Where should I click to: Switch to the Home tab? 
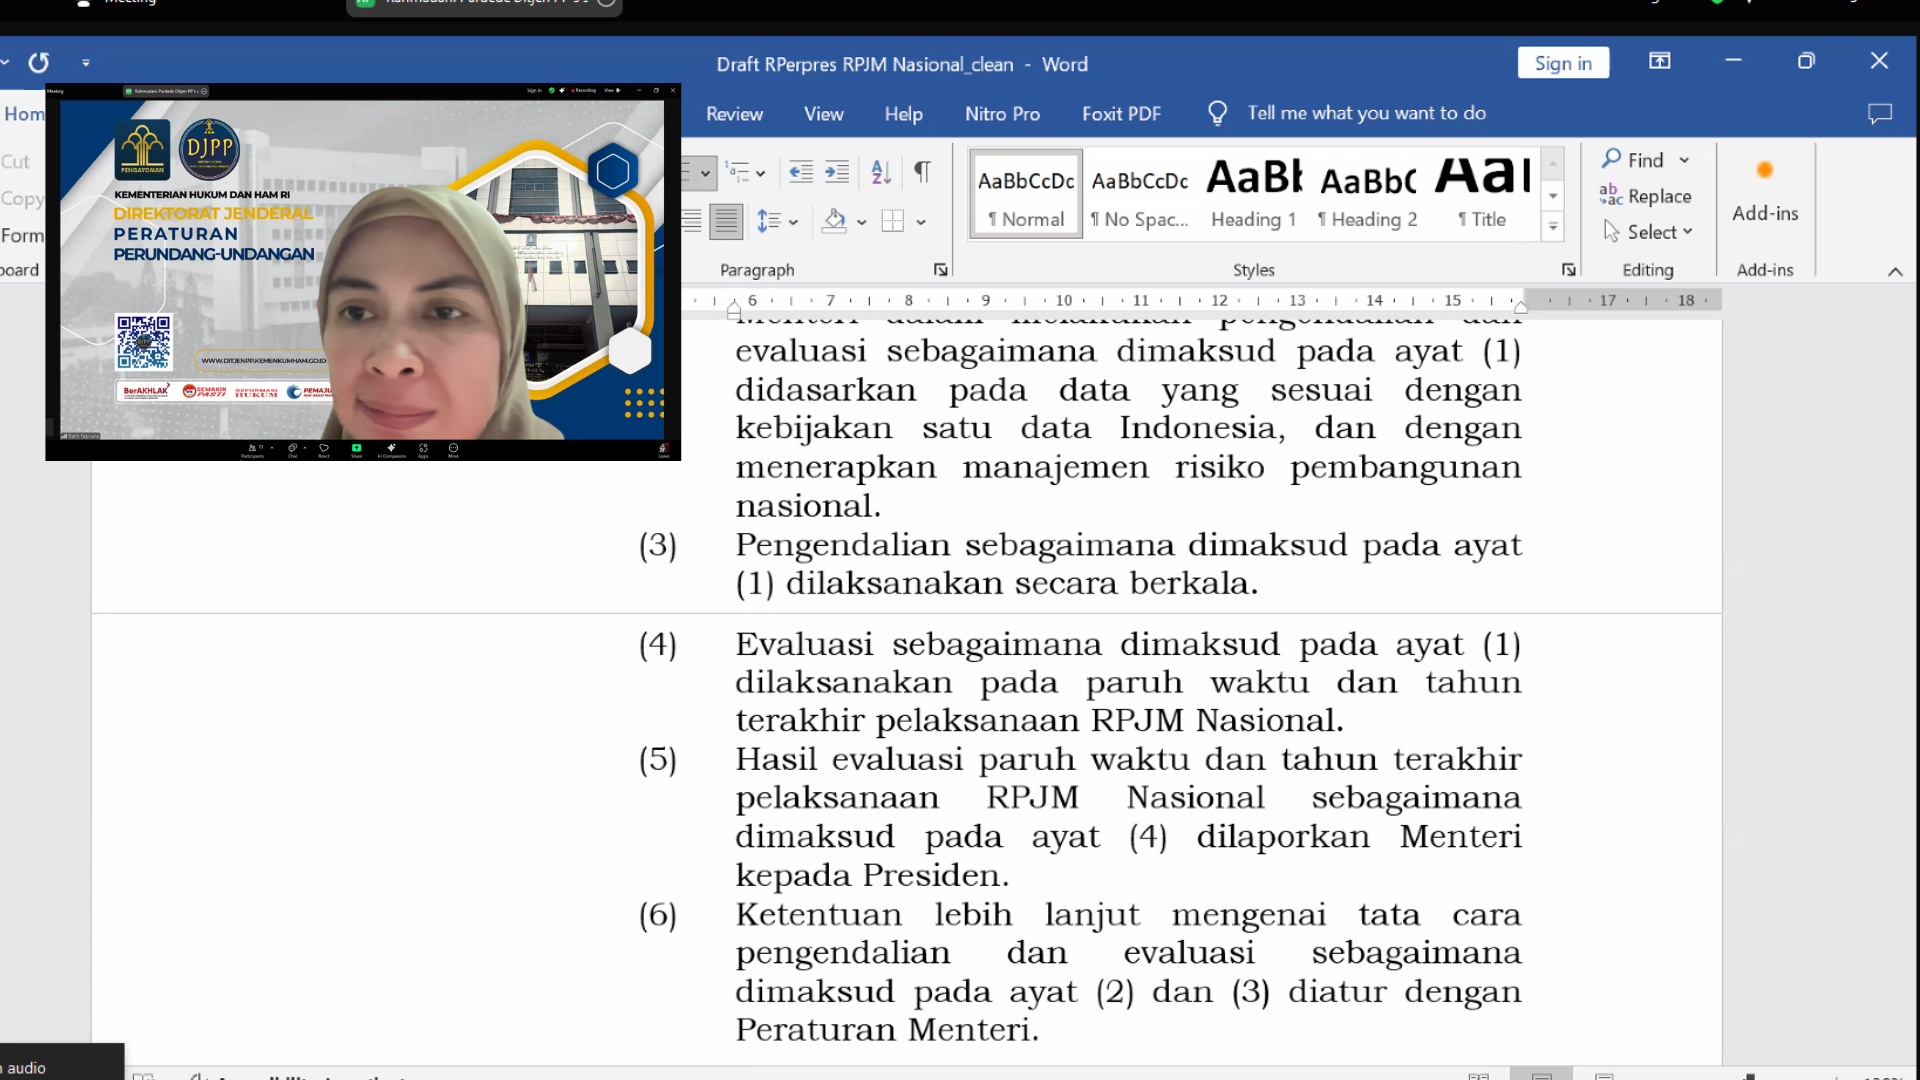(24, 114)
